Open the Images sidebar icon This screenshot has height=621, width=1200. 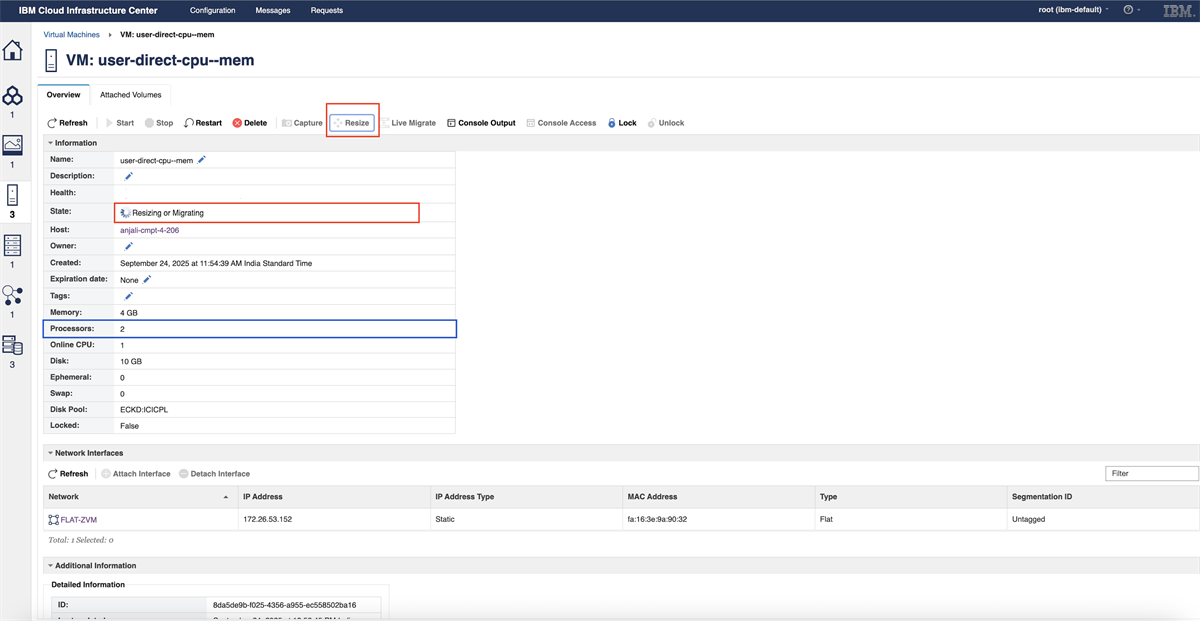[12, 145]
